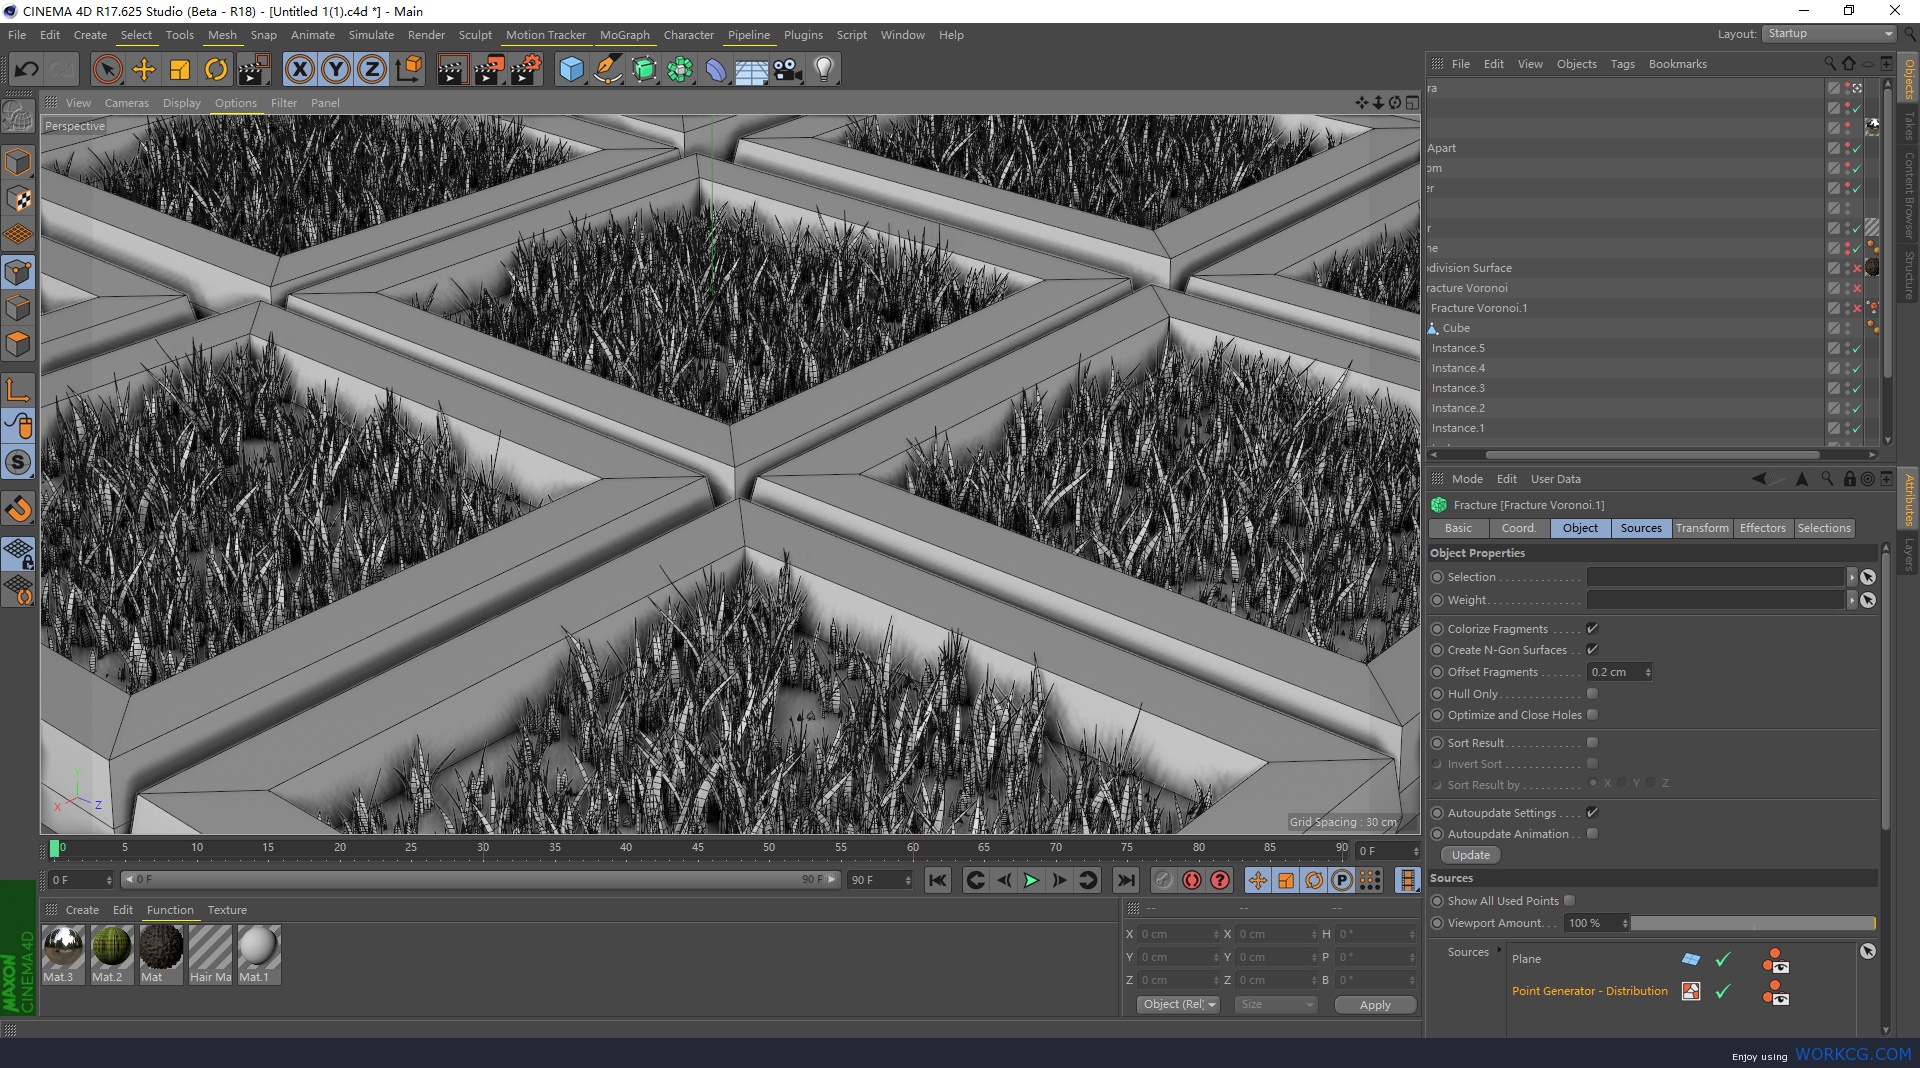The width and height of the screenshot is (1920, 1068).
Task: Toggle Autoupdate Settings checkbox
Action: coord(1592,812)
